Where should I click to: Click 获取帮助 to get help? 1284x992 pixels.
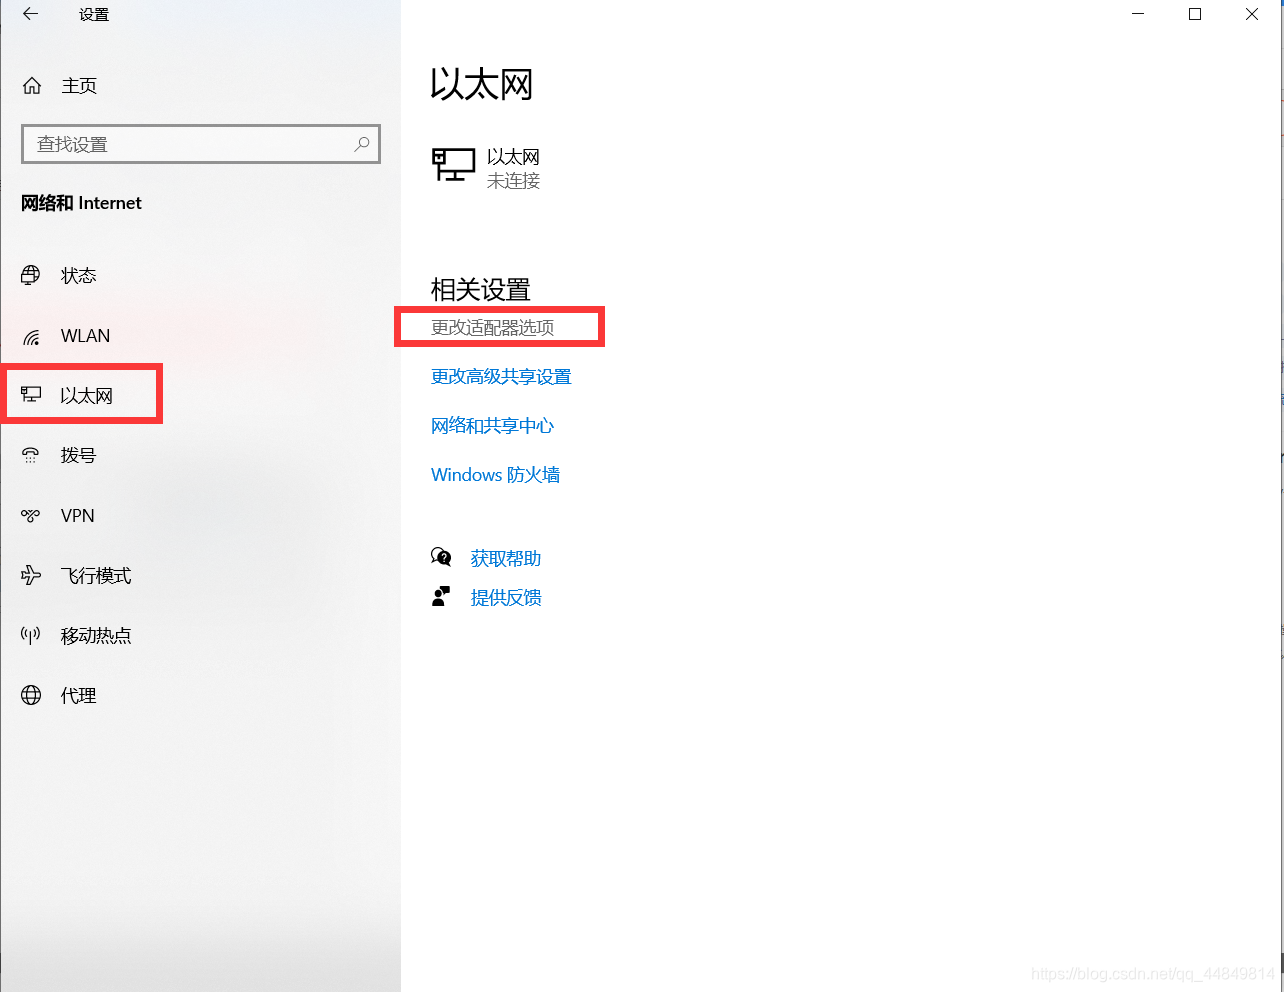coord(504,558)
